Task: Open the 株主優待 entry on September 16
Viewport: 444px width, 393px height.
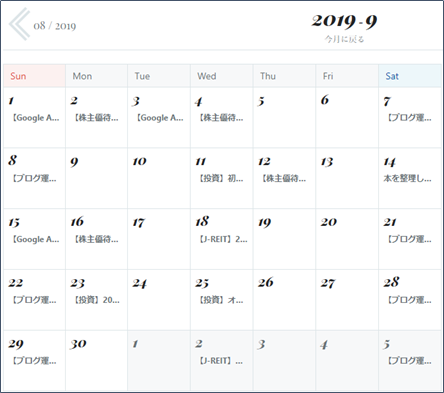Action: pos(96,239)
